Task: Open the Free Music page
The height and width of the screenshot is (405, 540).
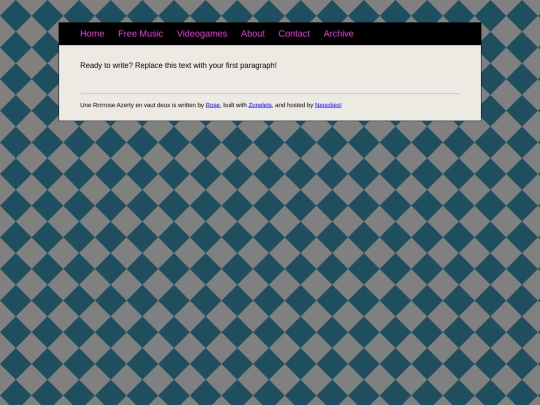Action: click(141, 34)
